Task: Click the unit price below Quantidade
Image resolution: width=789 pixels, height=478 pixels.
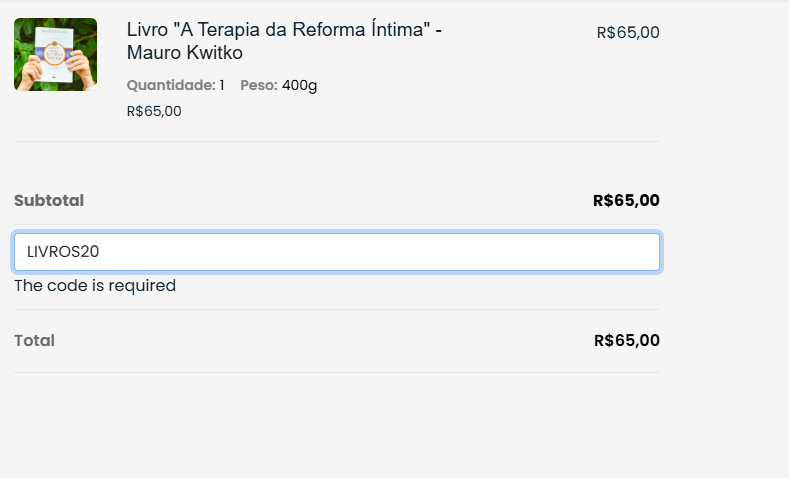Action: (154, 111)
